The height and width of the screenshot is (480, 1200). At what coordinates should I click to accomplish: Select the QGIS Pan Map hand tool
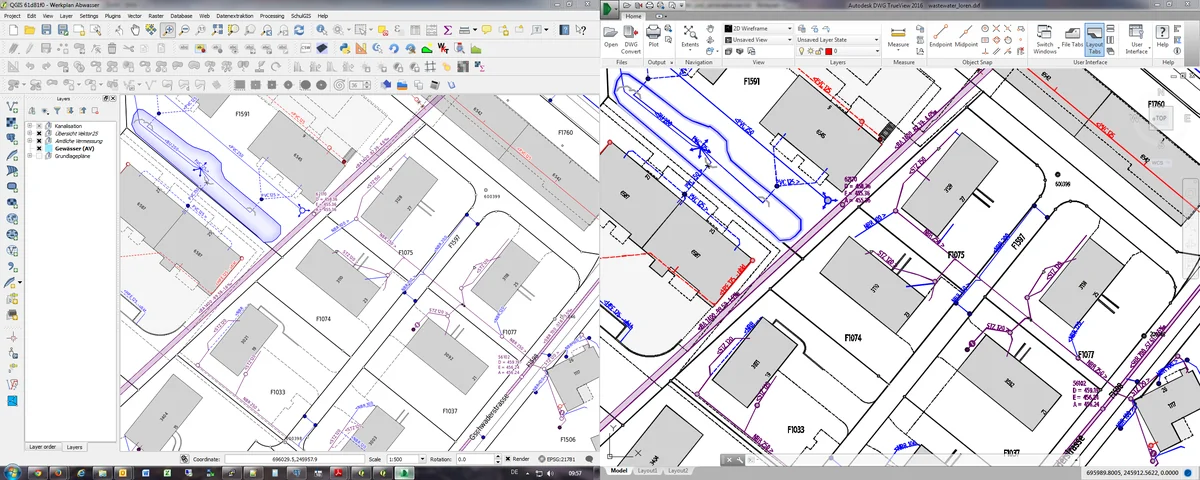(135, 31)
